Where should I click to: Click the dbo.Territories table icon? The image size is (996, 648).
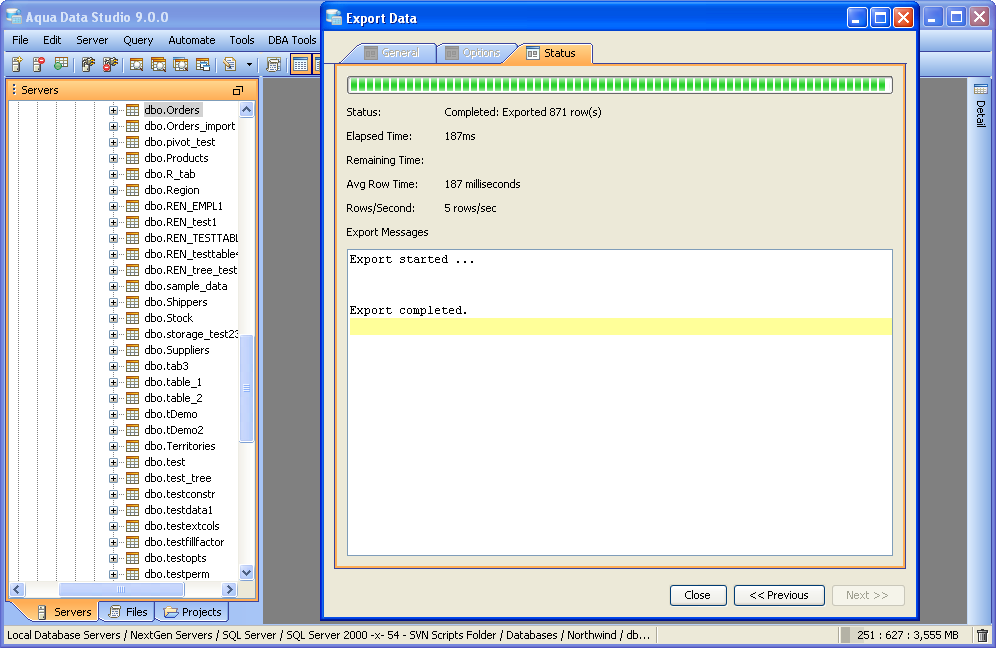[132, 446]
